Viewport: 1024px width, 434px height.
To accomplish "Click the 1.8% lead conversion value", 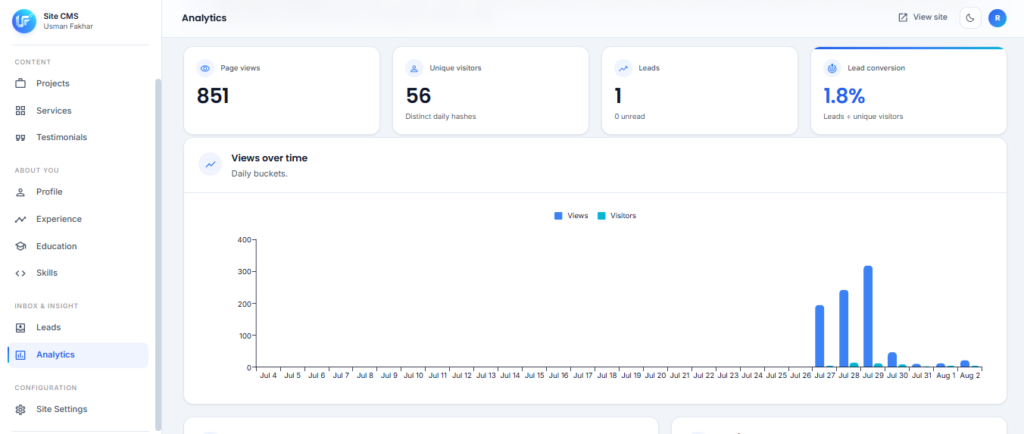I will (x=844, y=96).
